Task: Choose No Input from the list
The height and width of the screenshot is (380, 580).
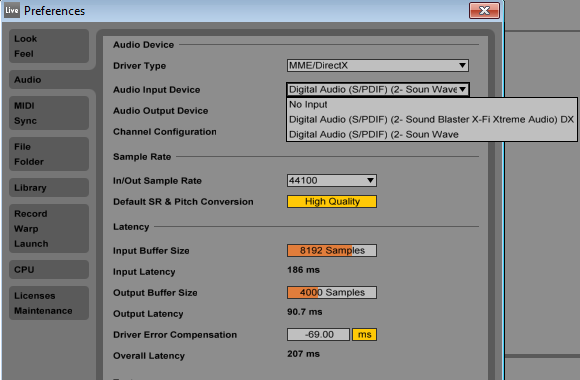Action: pos(431,105)
